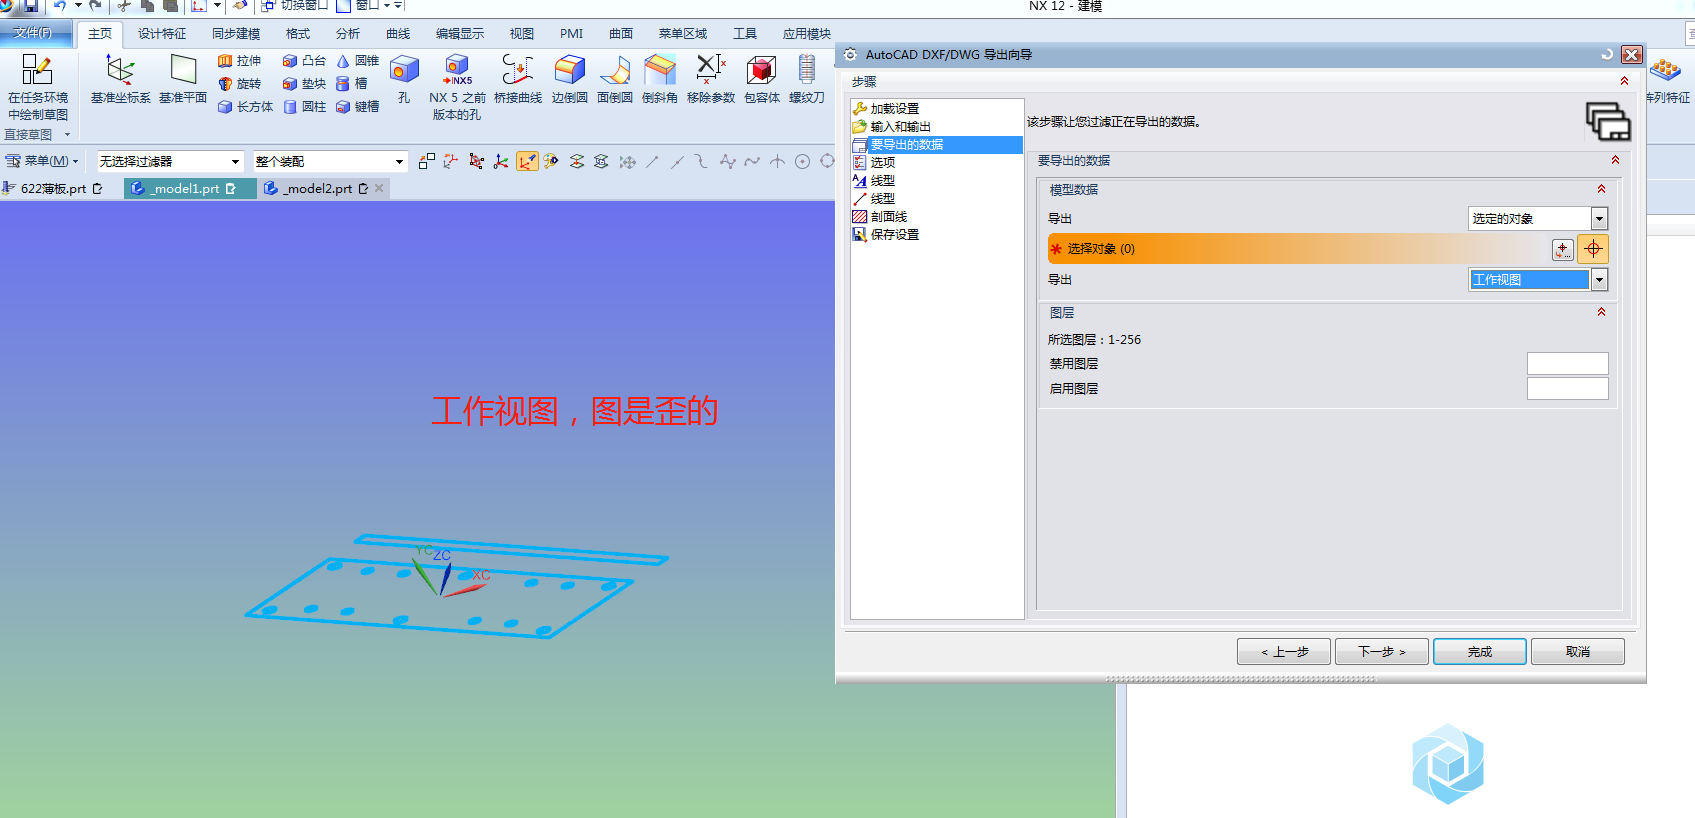
Task: Click the crosshair select-object icon in dialog
Action: [x=1593, y=249]
